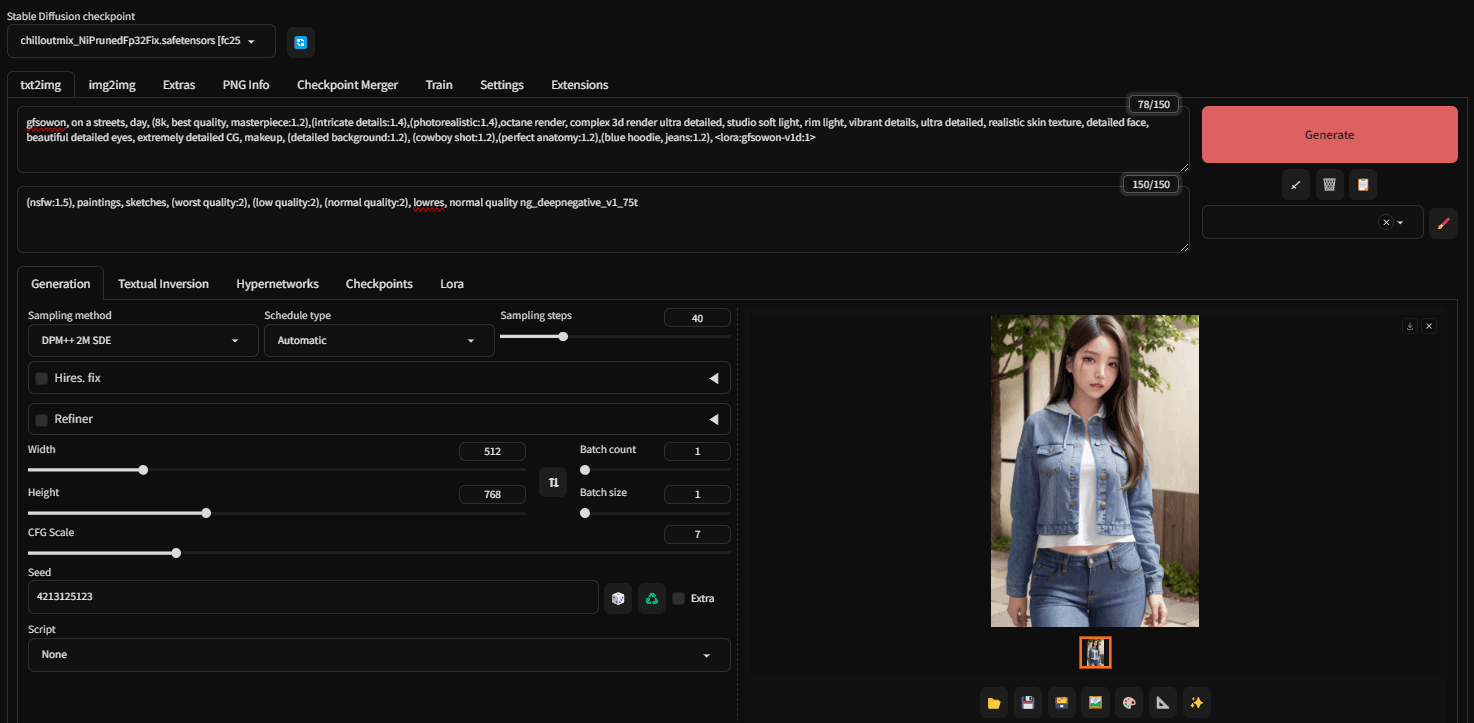Open the edit styles paintbrush icon

coord(1443,223)
